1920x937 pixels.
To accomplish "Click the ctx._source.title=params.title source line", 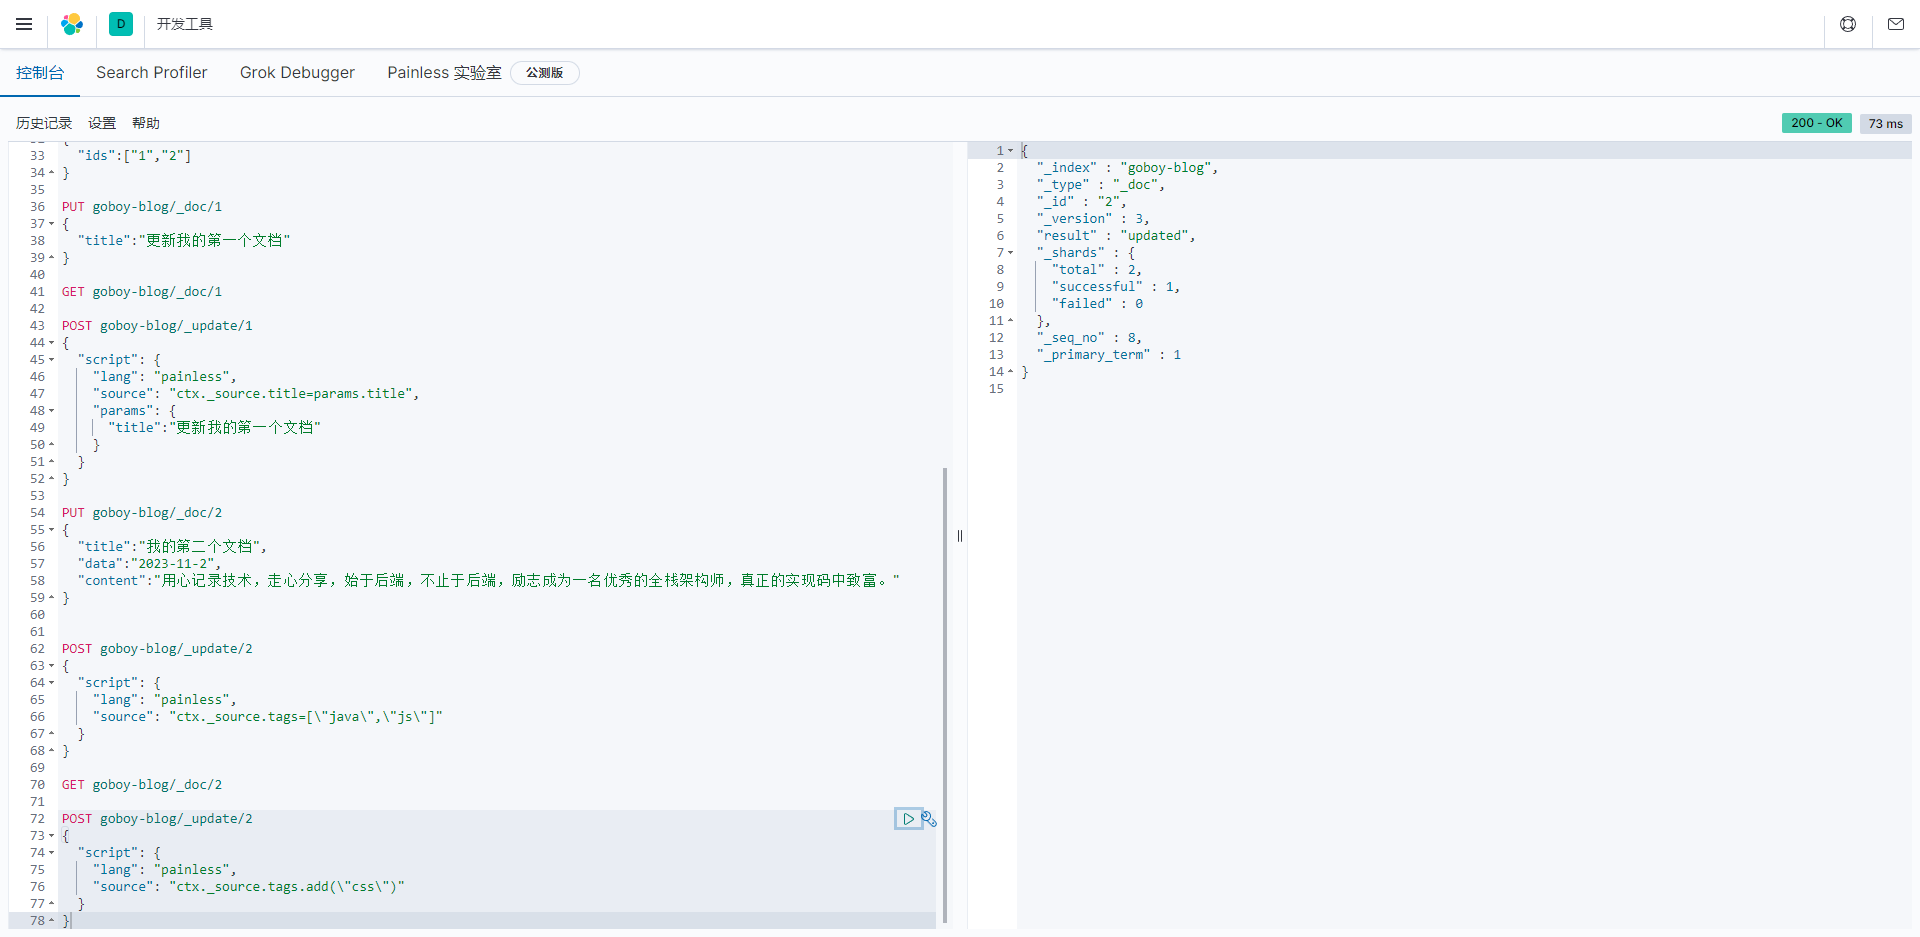I will coord(256,394).
